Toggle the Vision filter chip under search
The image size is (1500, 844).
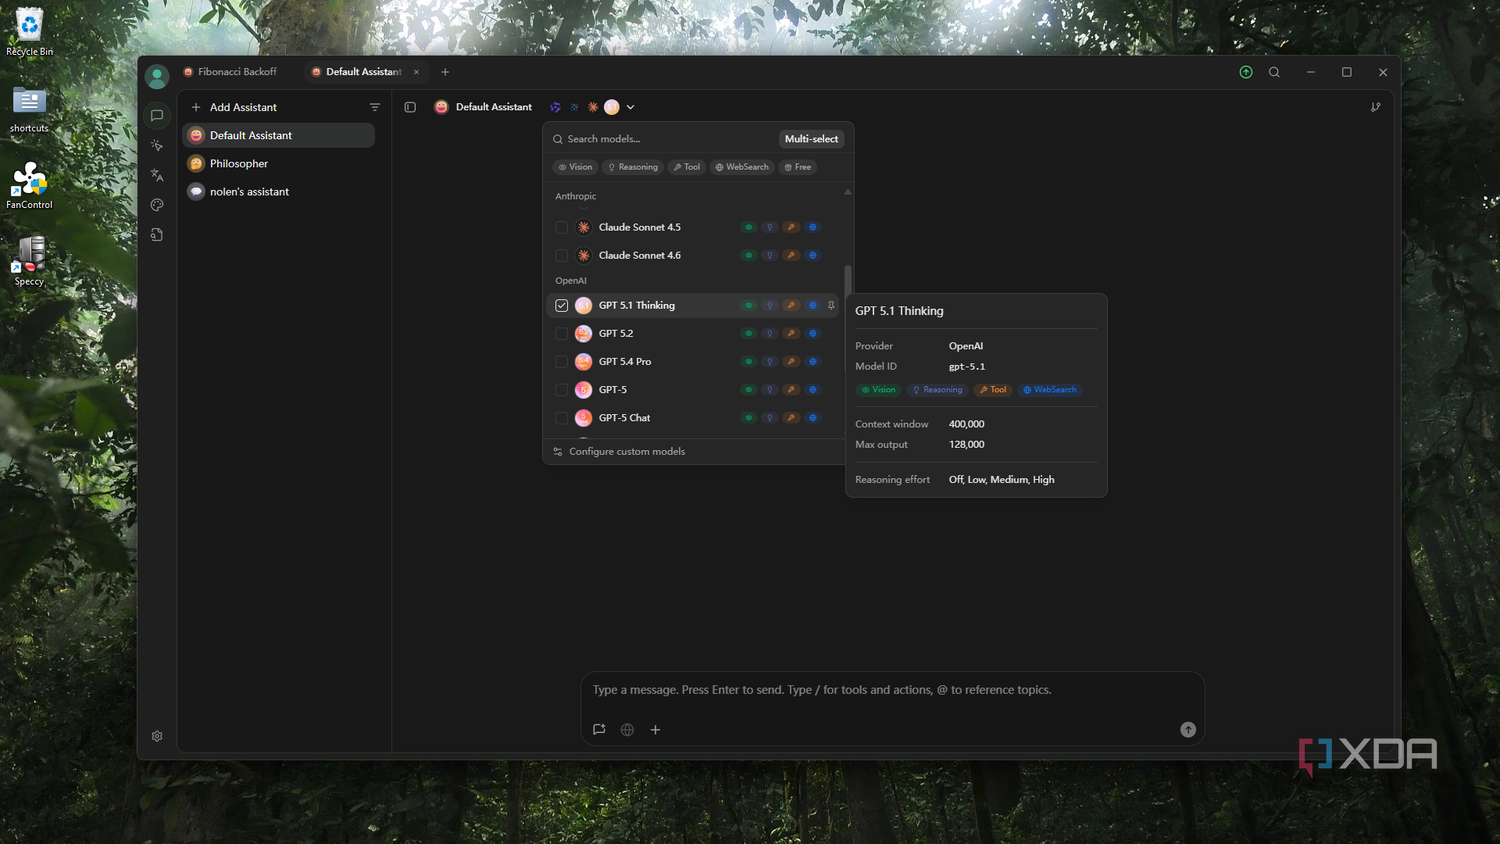pos(575,167)
